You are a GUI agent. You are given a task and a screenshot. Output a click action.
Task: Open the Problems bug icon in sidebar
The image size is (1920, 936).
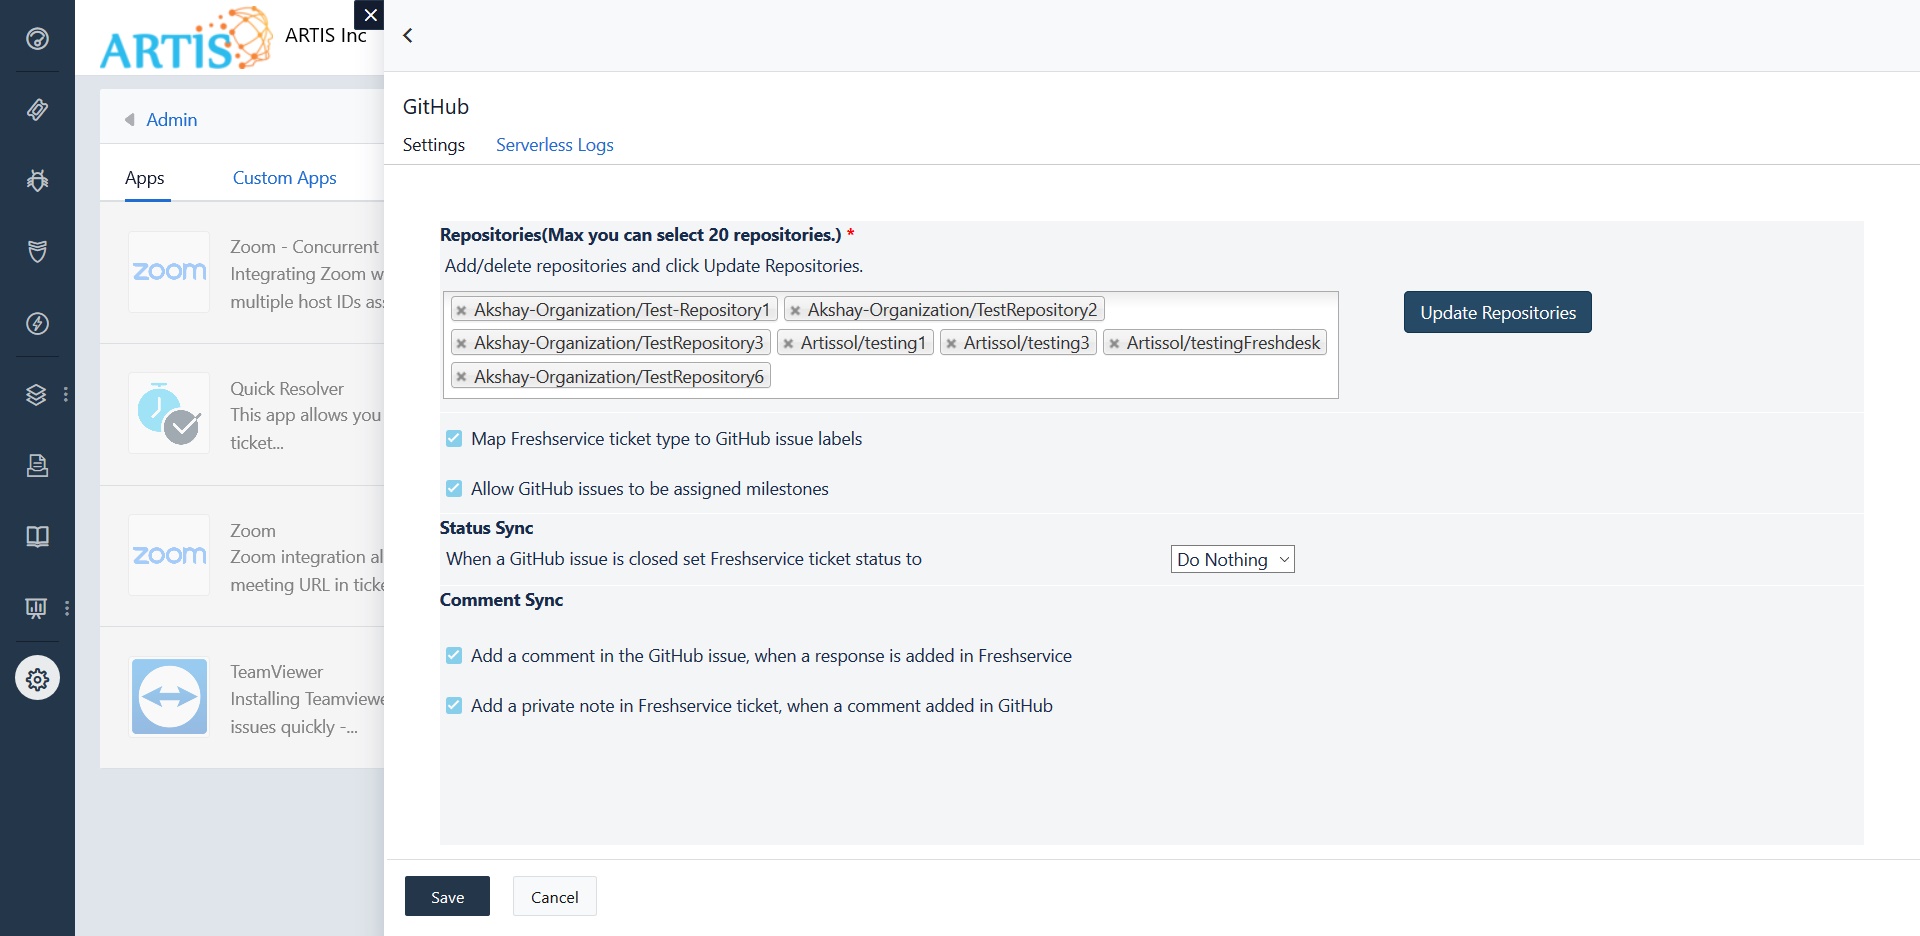coord(37,181)
